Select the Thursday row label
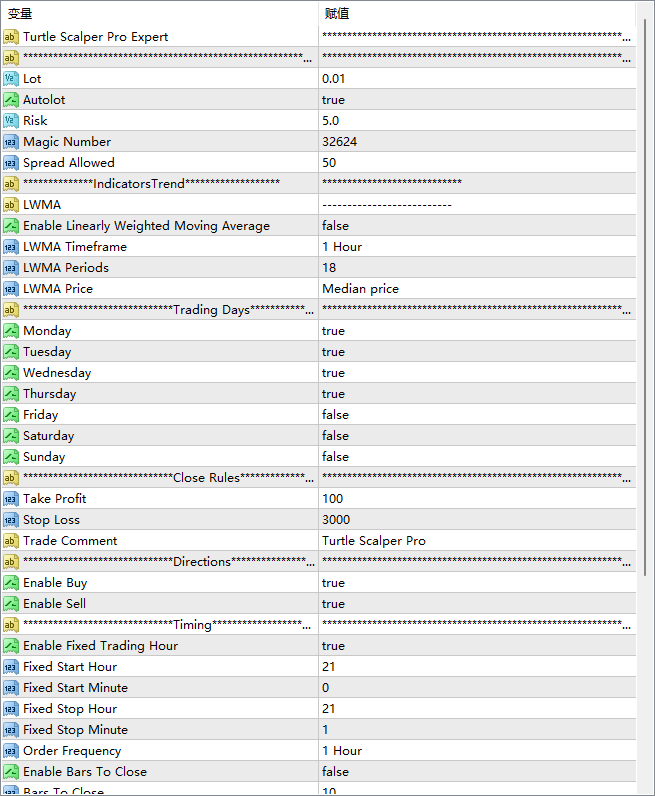Viewport: 655px width, 796px height. (x=50, y=394)
